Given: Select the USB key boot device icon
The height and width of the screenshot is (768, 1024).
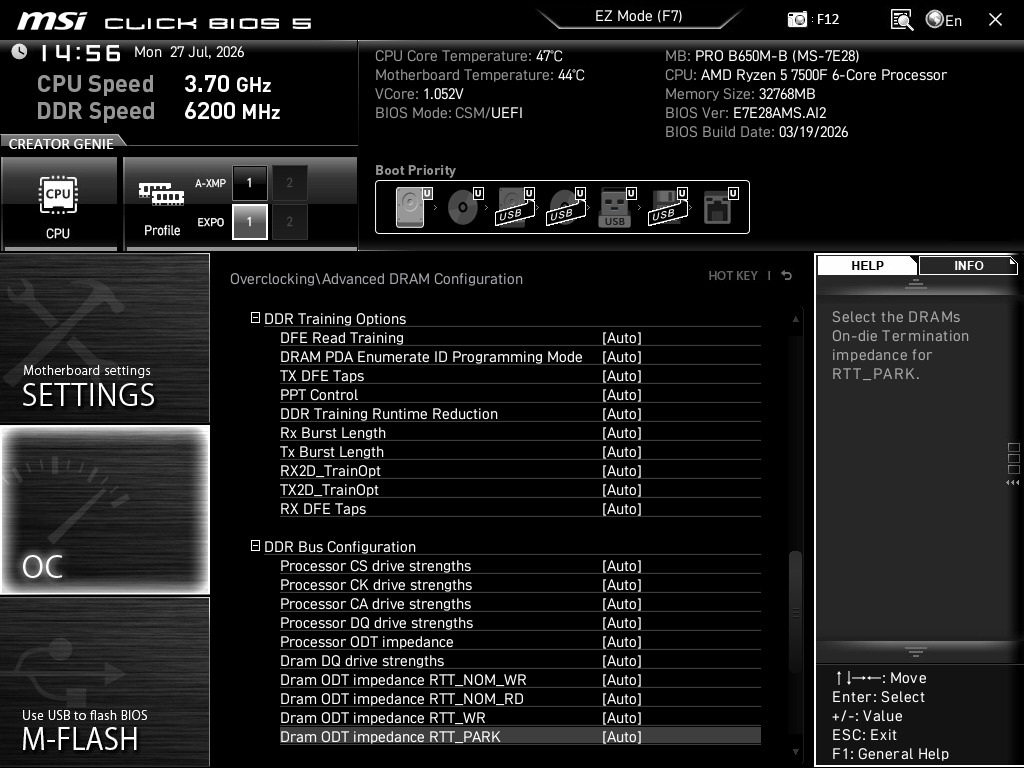Looking at the screenshot, I should click(616, 207).
